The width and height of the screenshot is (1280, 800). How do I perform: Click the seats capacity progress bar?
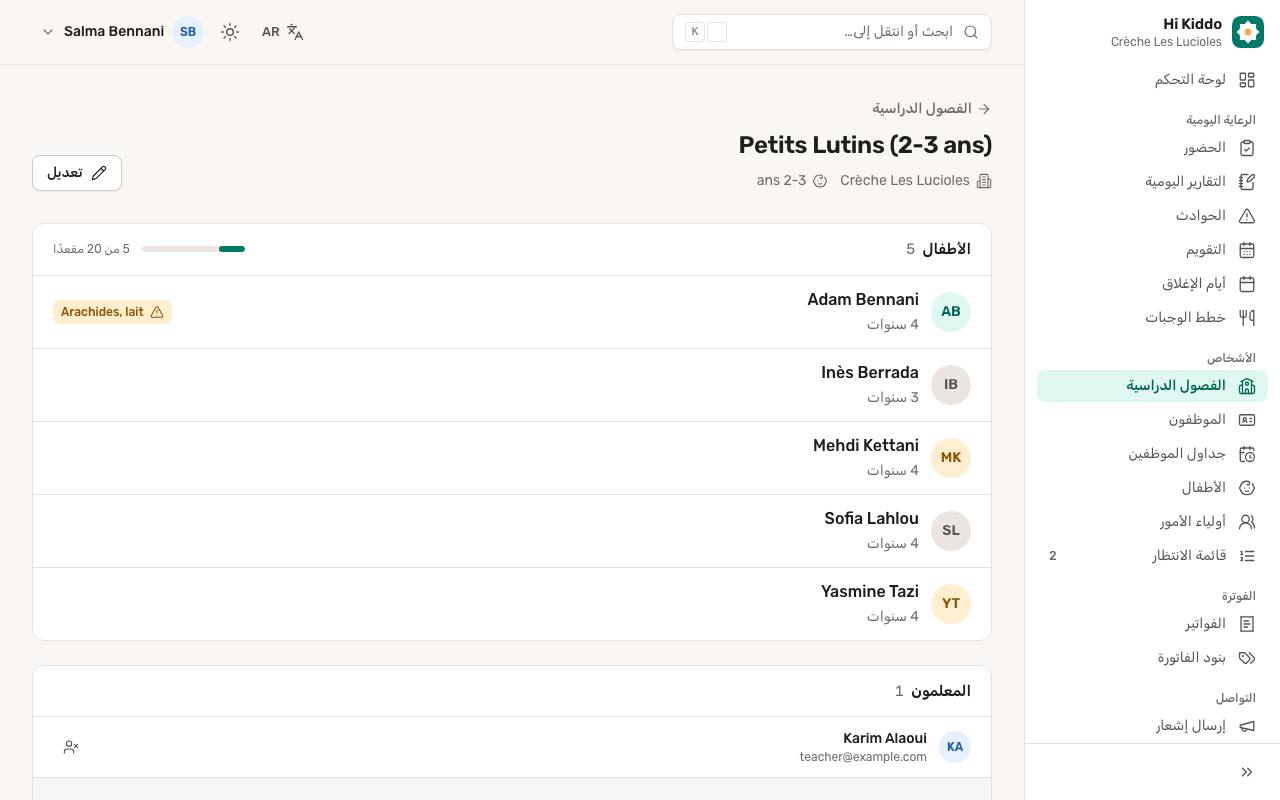(193, 249)
